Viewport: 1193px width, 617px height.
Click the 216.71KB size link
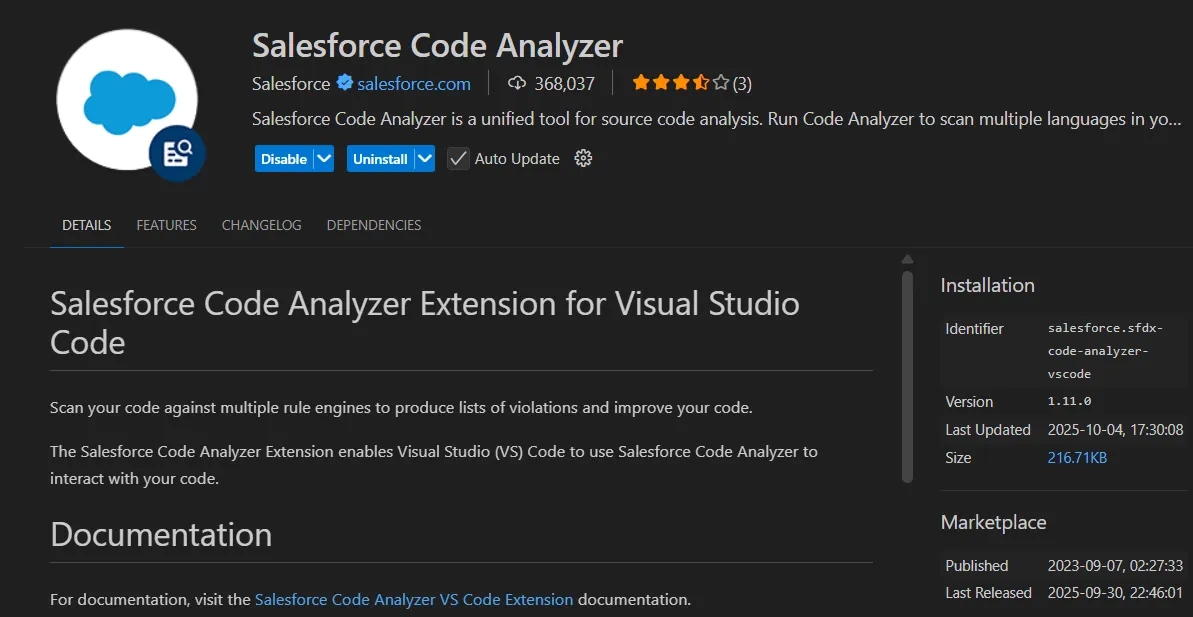point(1077,458)
